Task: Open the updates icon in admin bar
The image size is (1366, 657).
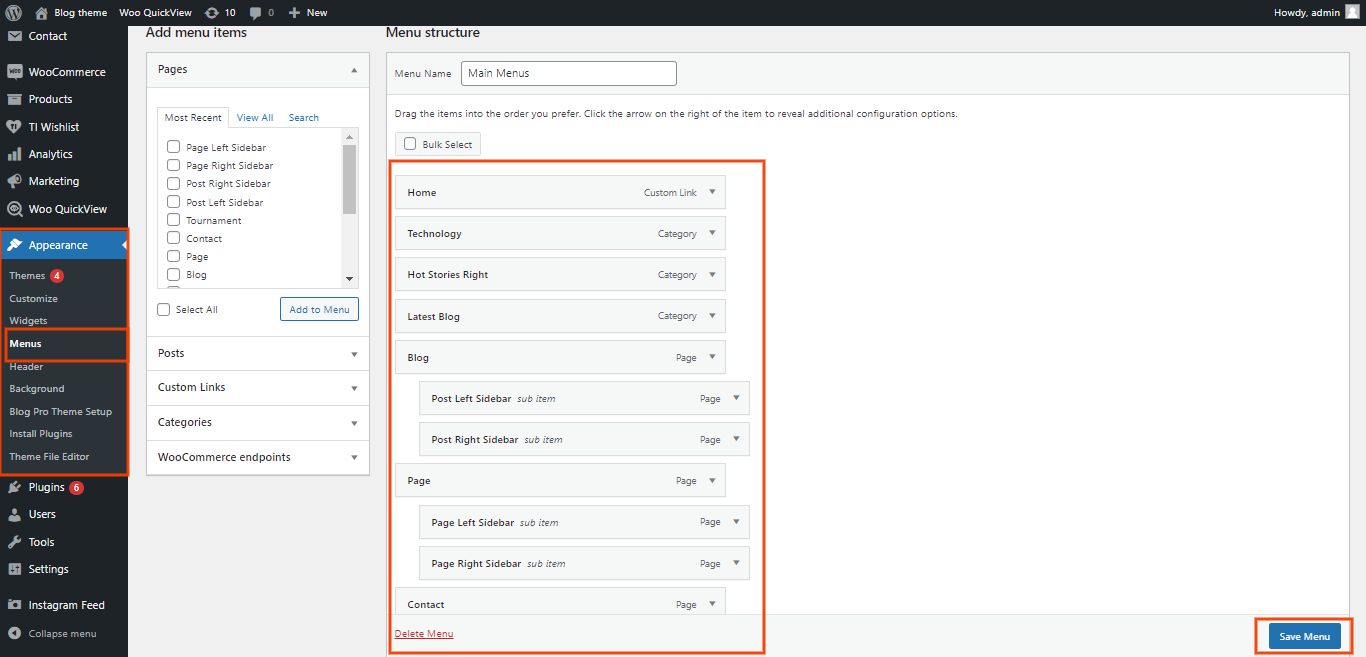Action: tap(211, 13)
